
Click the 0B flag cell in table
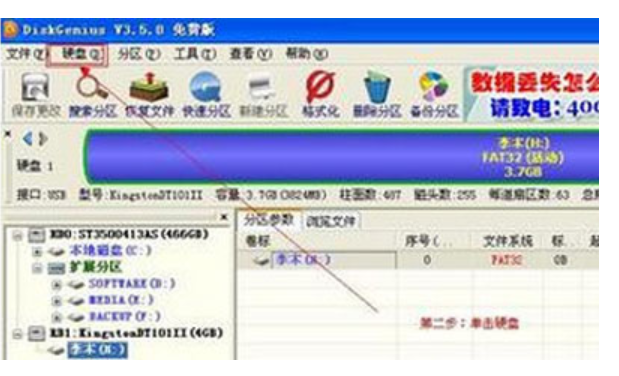(561, 260)
